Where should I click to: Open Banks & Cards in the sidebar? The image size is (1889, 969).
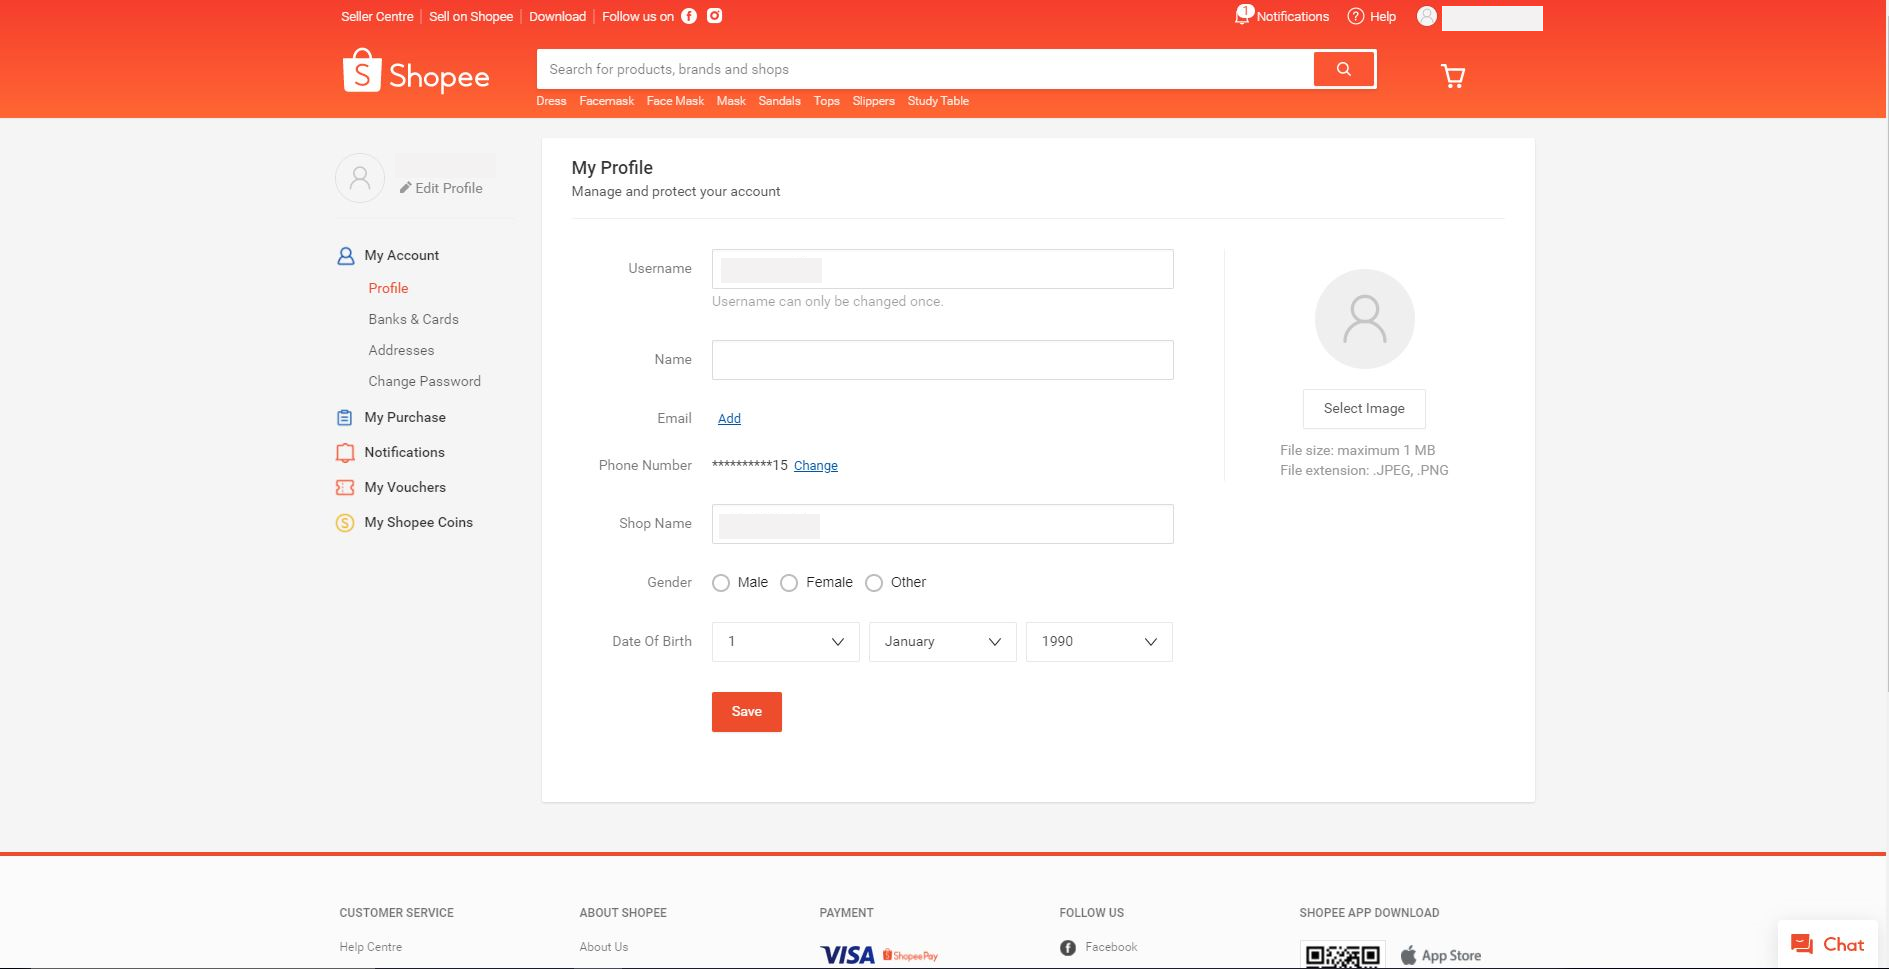413,319
